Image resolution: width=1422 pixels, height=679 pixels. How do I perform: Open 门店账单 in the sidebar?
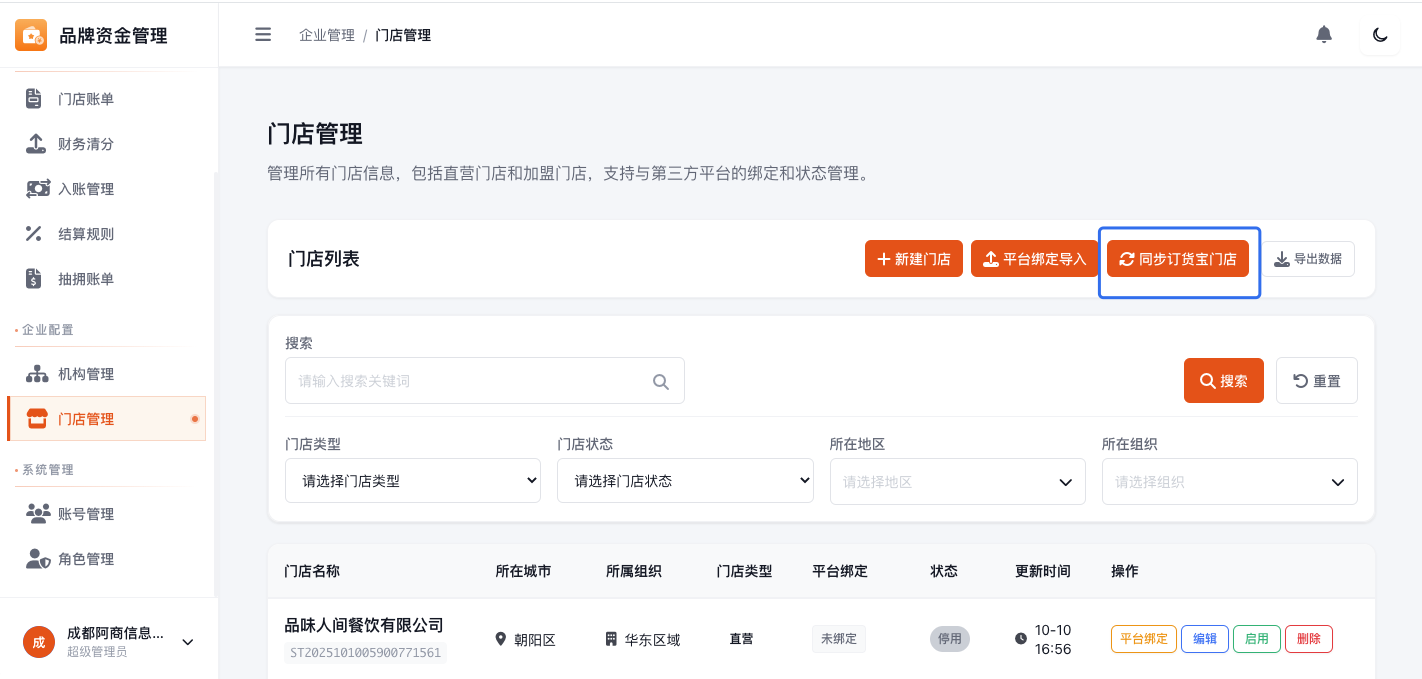85,99
